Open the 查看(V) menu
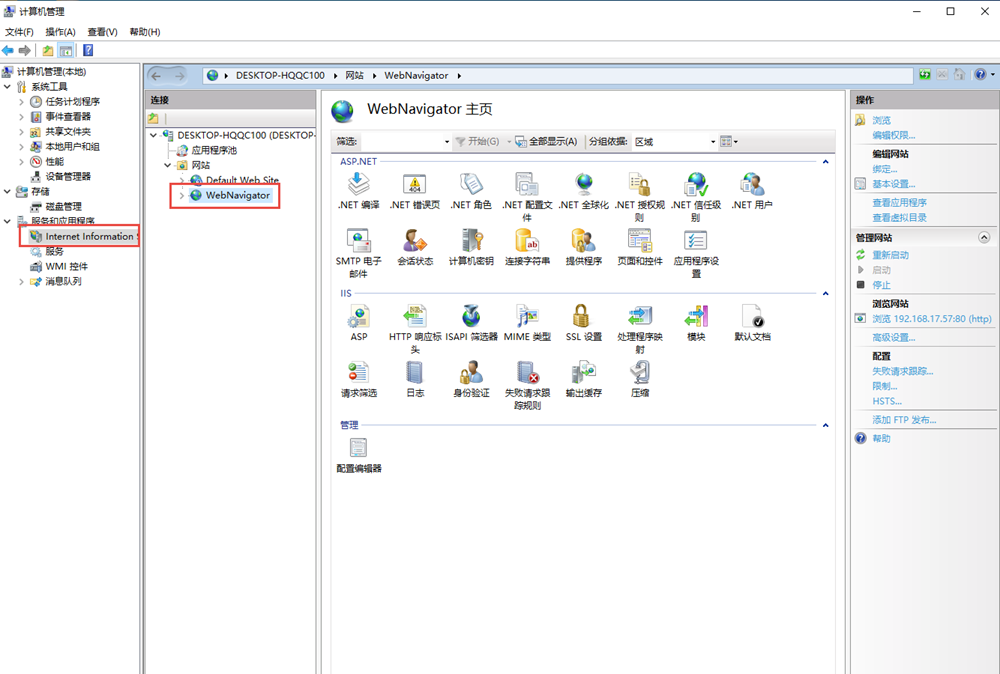Image resolution: width=1000 pixels, height=674 pixels. point(102,32)
